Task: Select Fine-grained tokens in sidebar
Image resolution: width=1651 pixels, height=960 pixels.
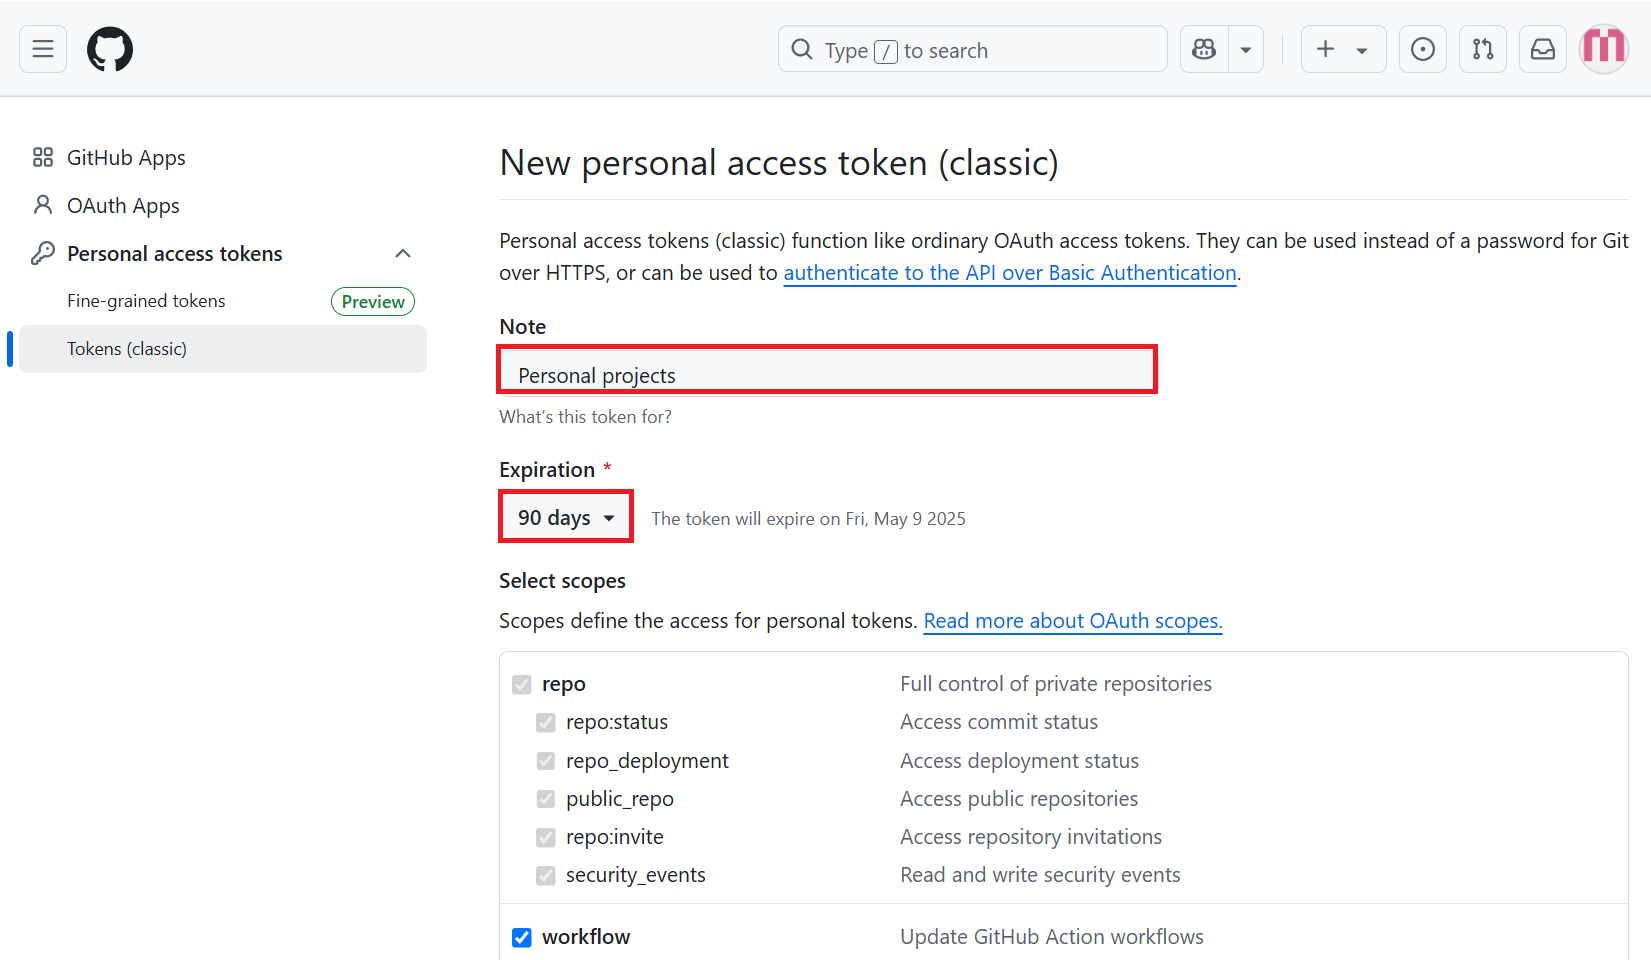Action: [146, 301]
